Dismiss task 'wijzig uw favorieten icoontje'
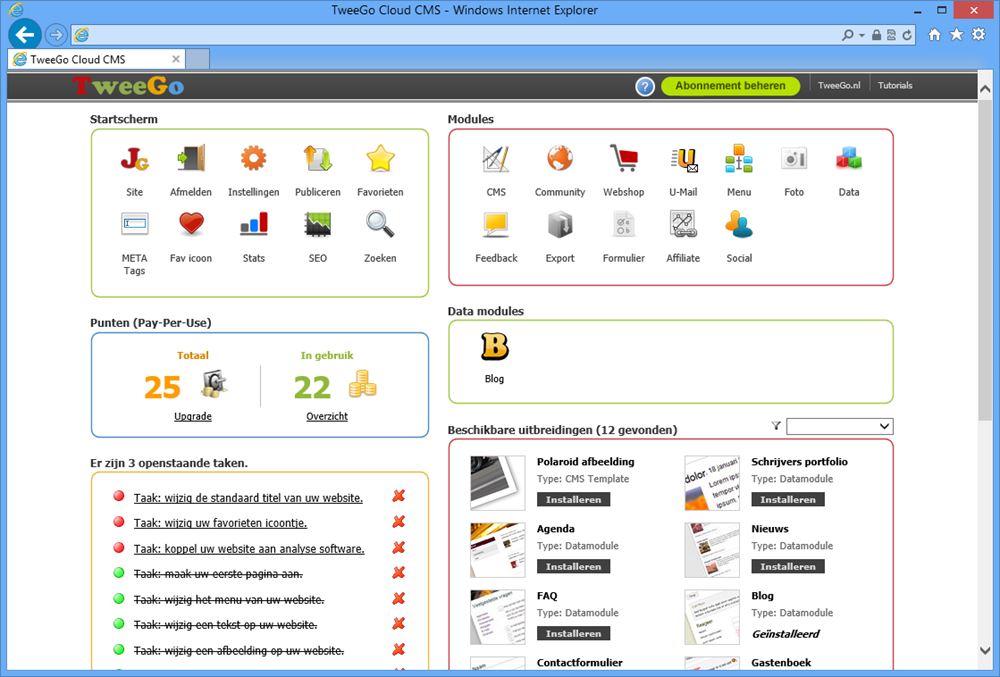 point(399,521)
